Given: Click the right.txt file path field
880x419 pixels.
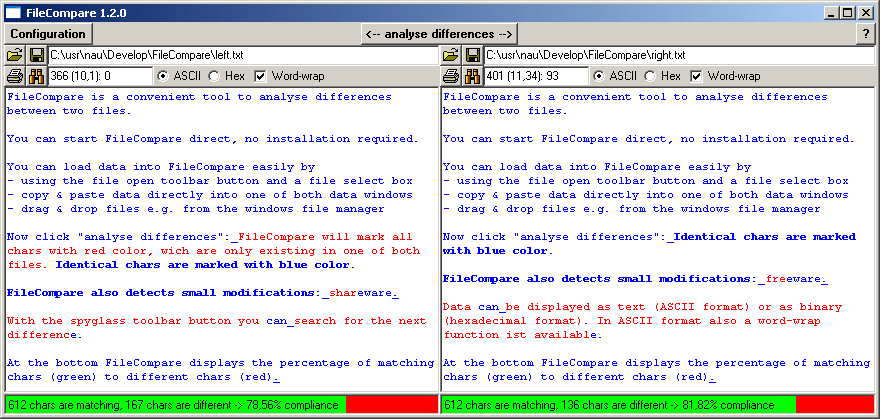Looking at the screenshot, I should (x=679, y=56).
